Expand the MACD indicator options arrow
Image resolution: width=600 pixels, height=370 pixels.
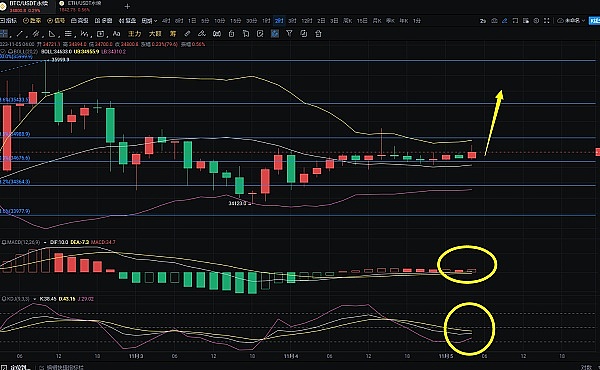pyautogui.click(x=45, y=242)
